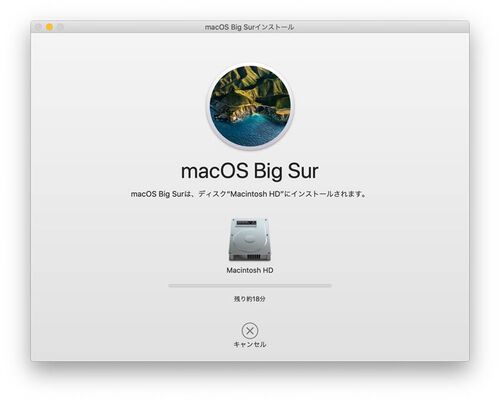Click the window title macOS Big Surインストール
This screenshot has width=500, height=402.
point(249,27)
